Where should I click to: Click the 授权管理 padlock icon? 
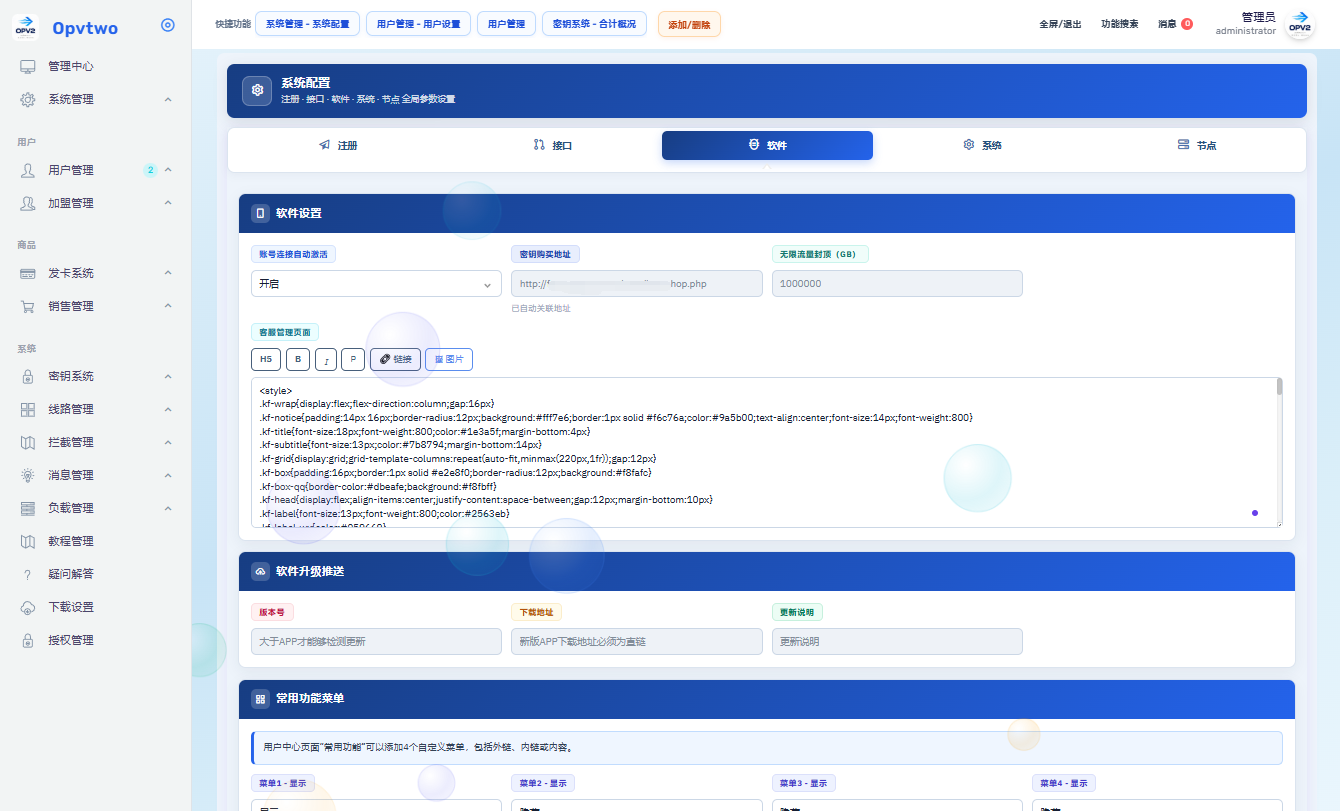(x=28, y=640)
